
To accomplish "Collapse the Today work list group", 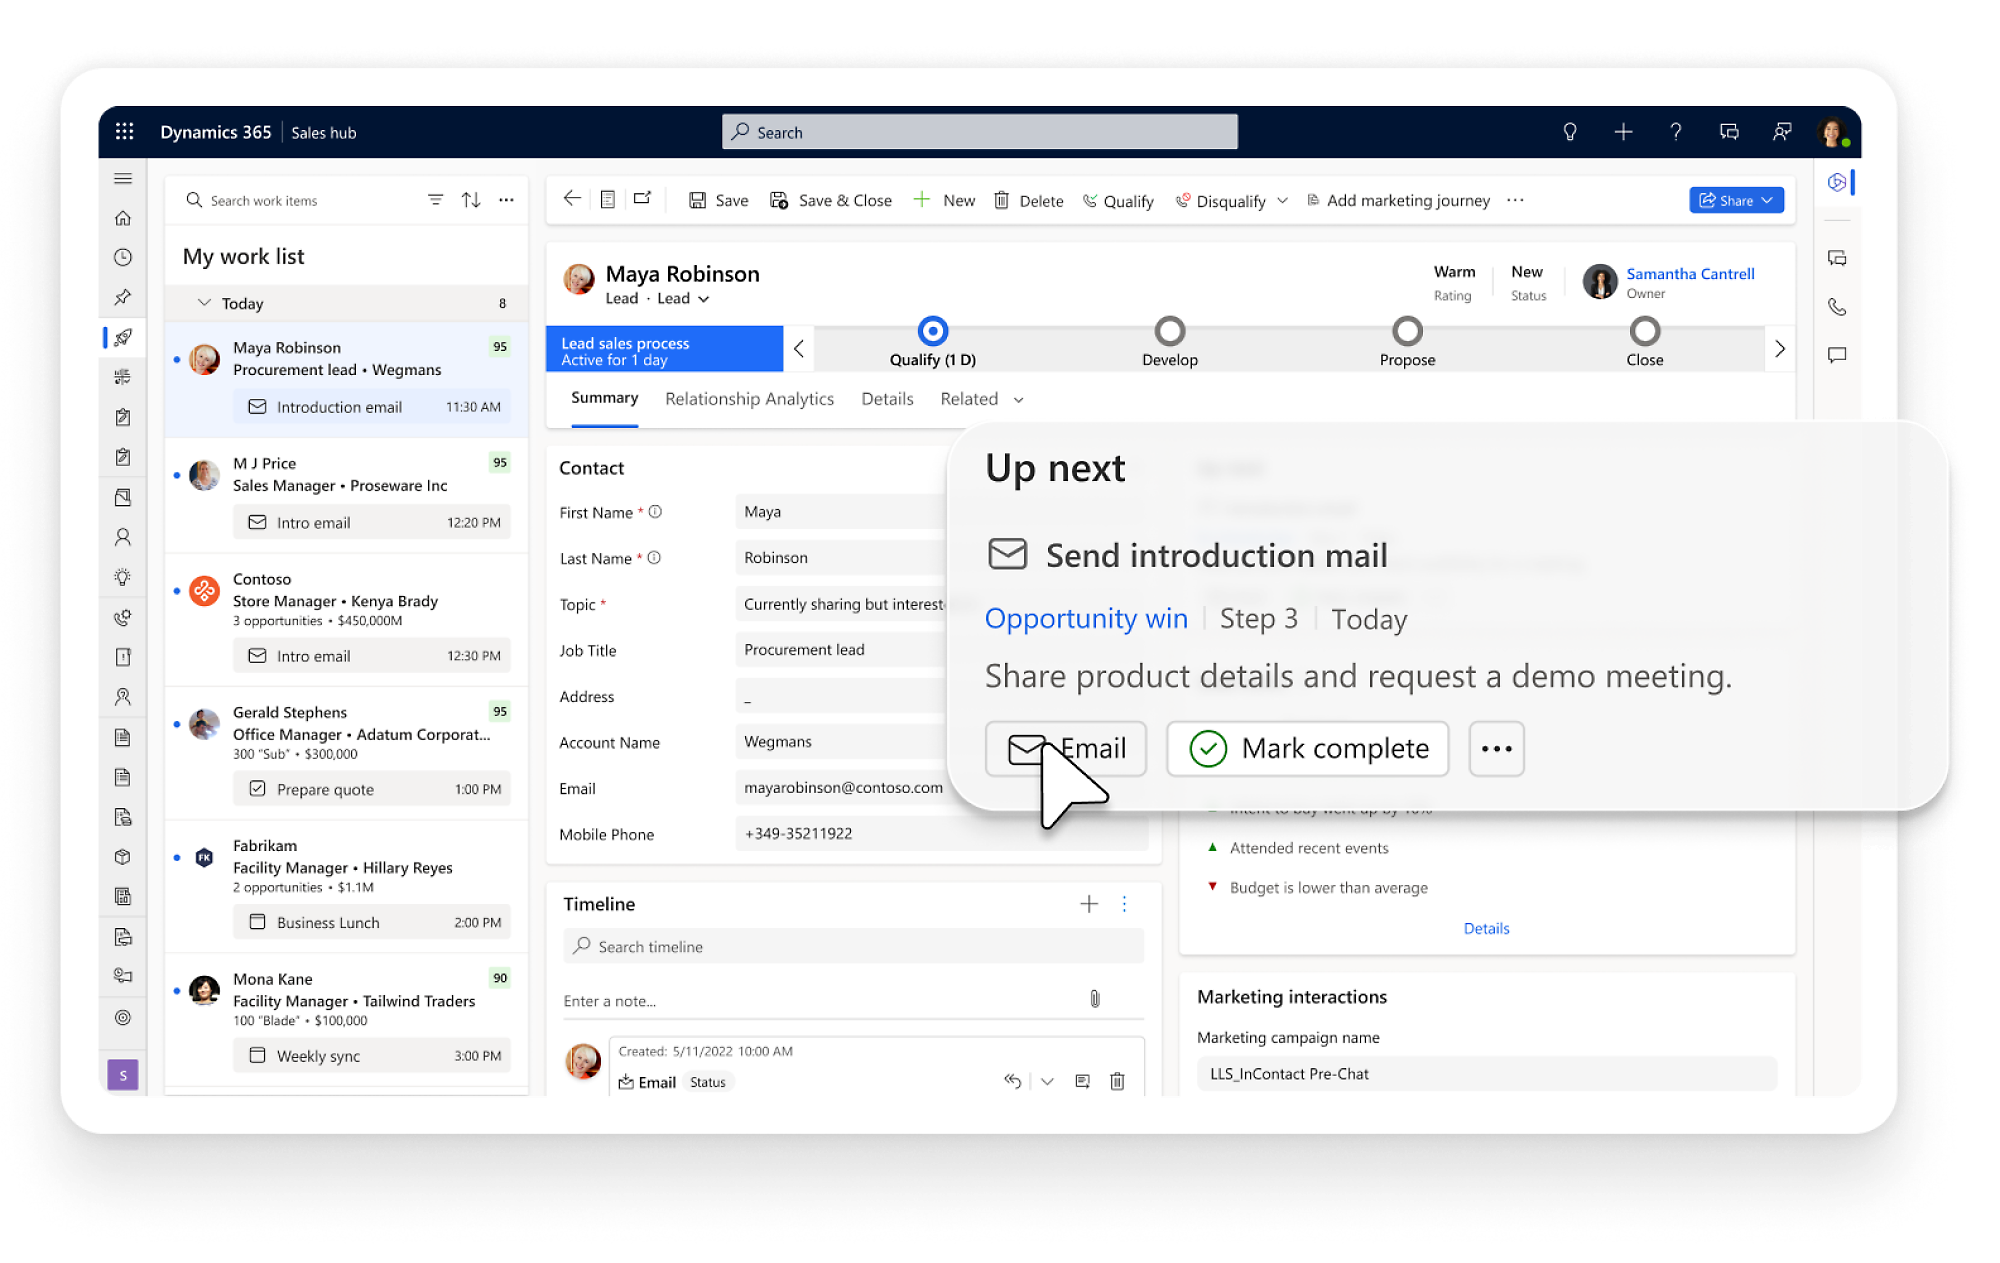I will coord(205,303).
